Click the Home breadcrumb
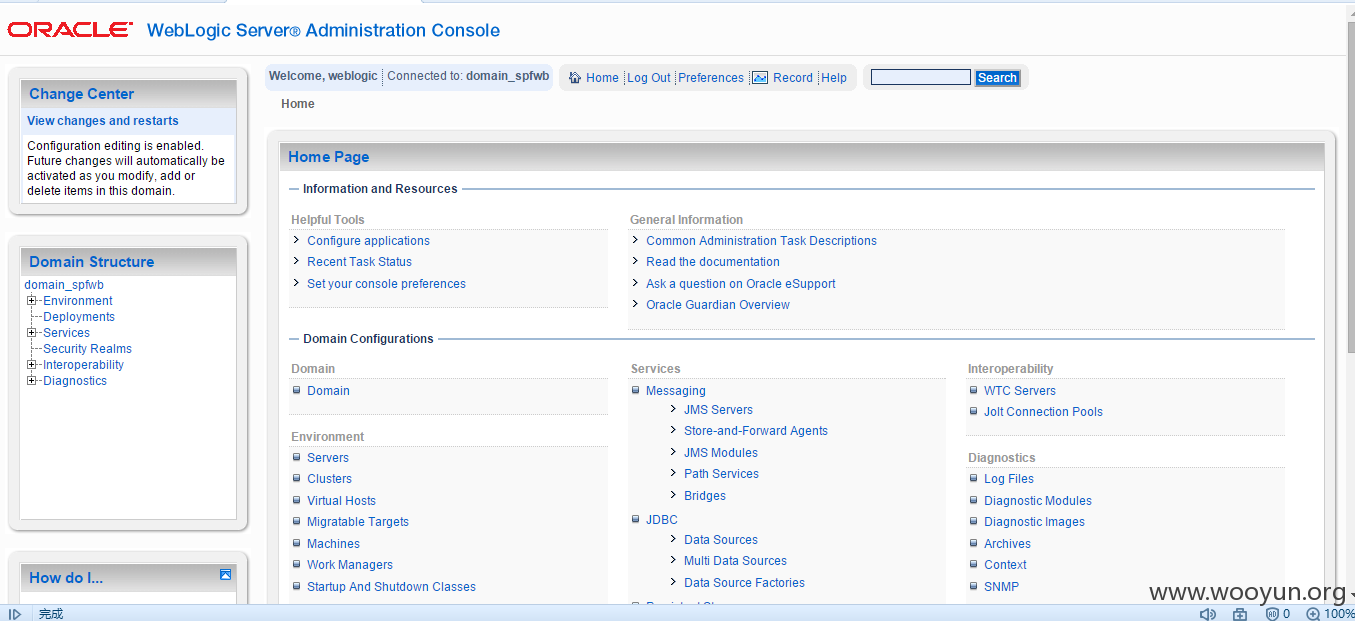 click(x=298, y=104)
